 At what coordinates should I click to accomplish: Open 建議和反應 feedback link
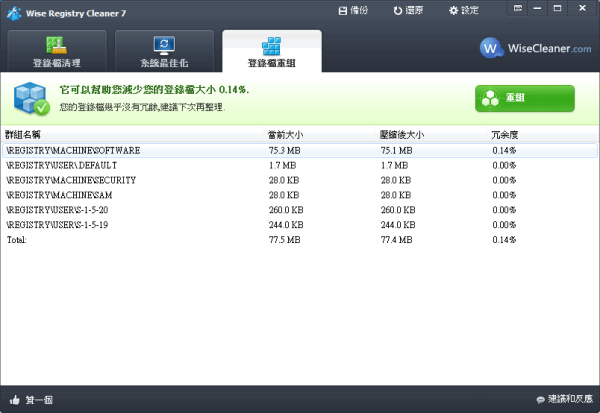click(564, 399)
